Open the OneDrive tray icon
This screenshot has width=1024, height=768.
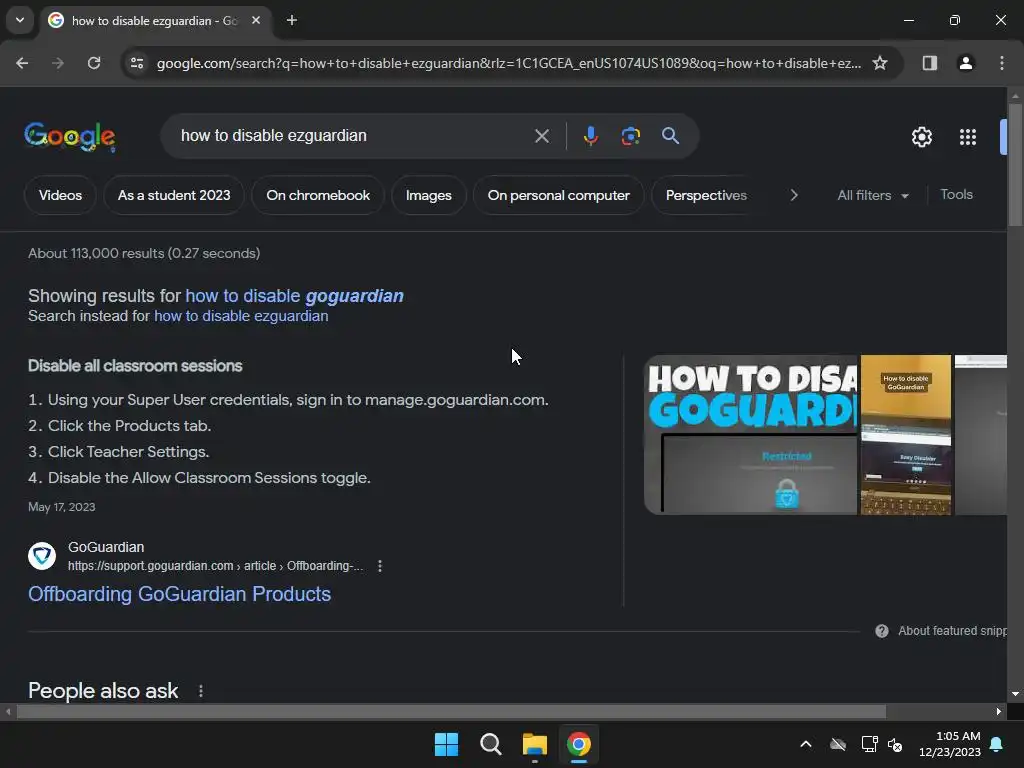tap(838, 744)
